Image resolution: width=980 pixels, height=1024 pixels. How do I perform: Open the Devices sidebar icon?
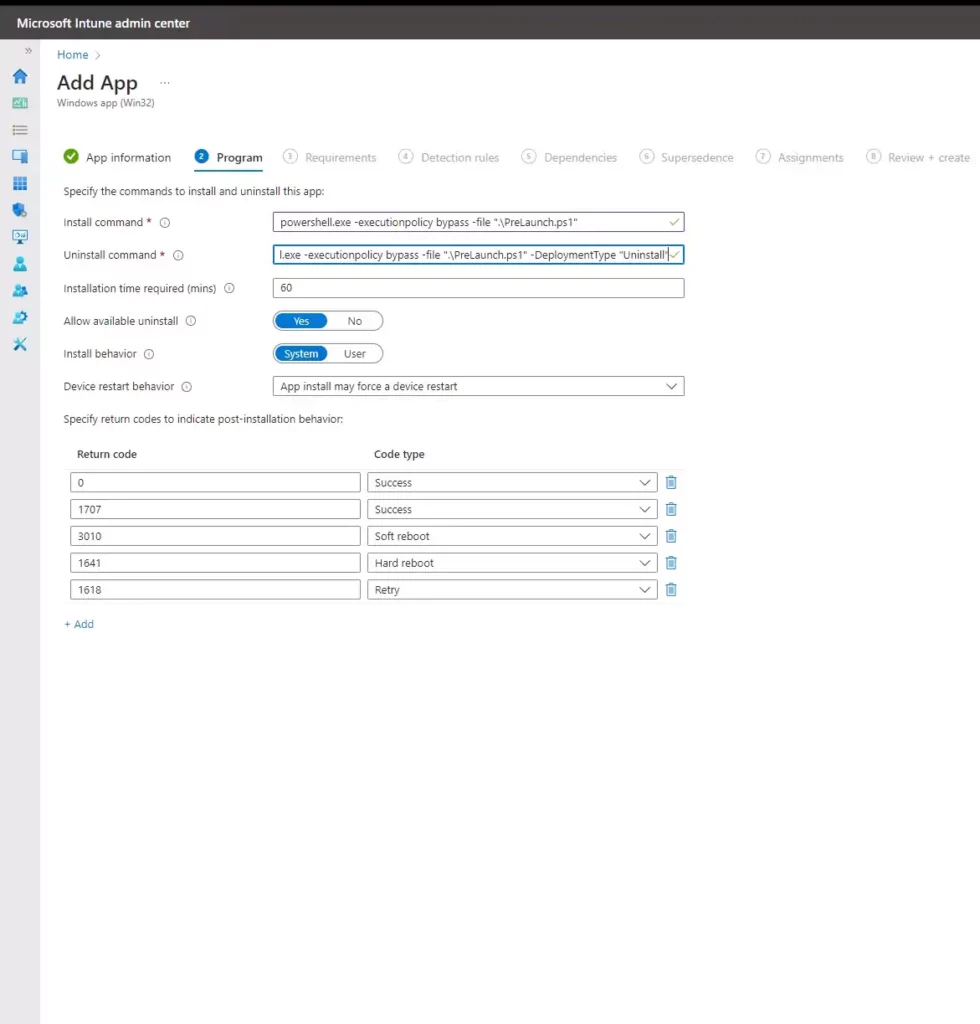pos(20,157)
